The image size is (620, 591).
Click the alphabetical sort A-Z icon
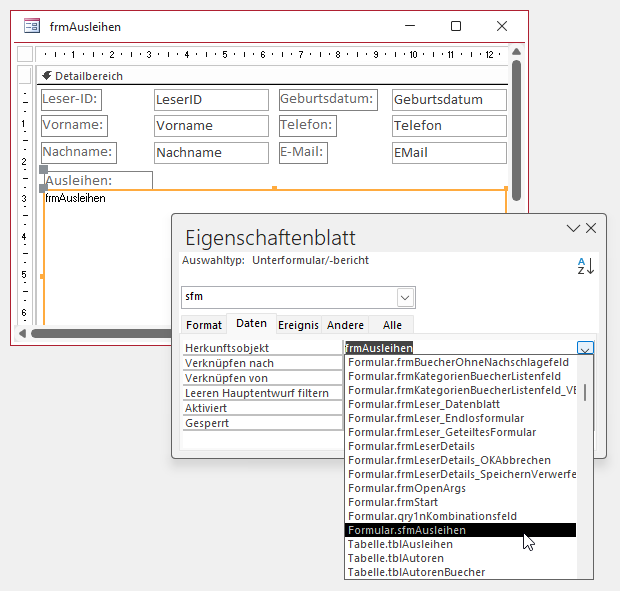[586, 267]
